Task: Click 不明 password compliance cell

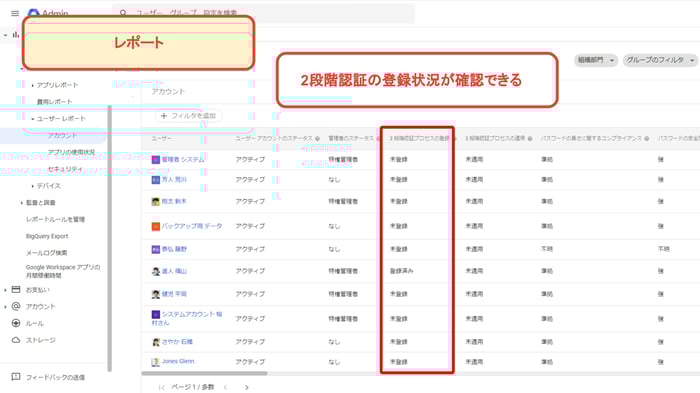Action: tap(547, 249)
